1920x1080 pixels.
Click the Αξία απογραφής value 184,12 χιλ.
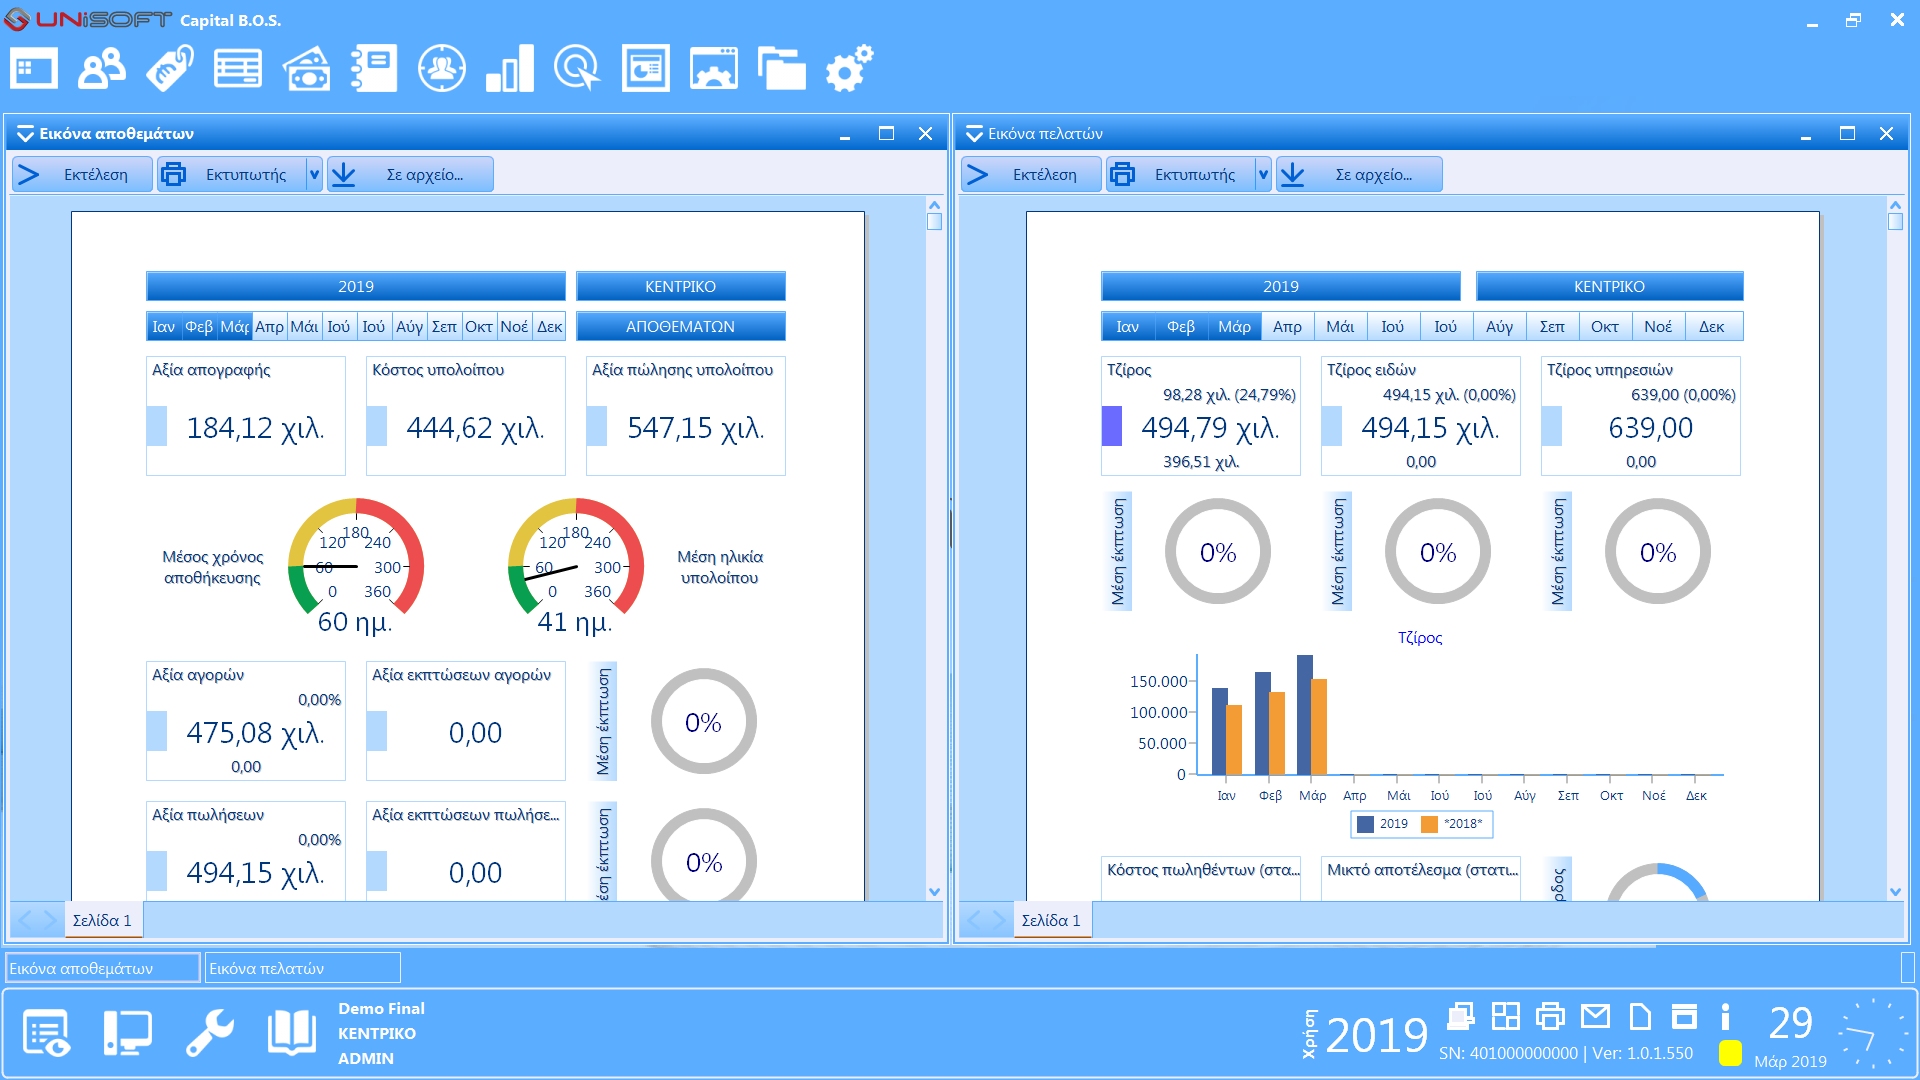(x=255, y=428)
